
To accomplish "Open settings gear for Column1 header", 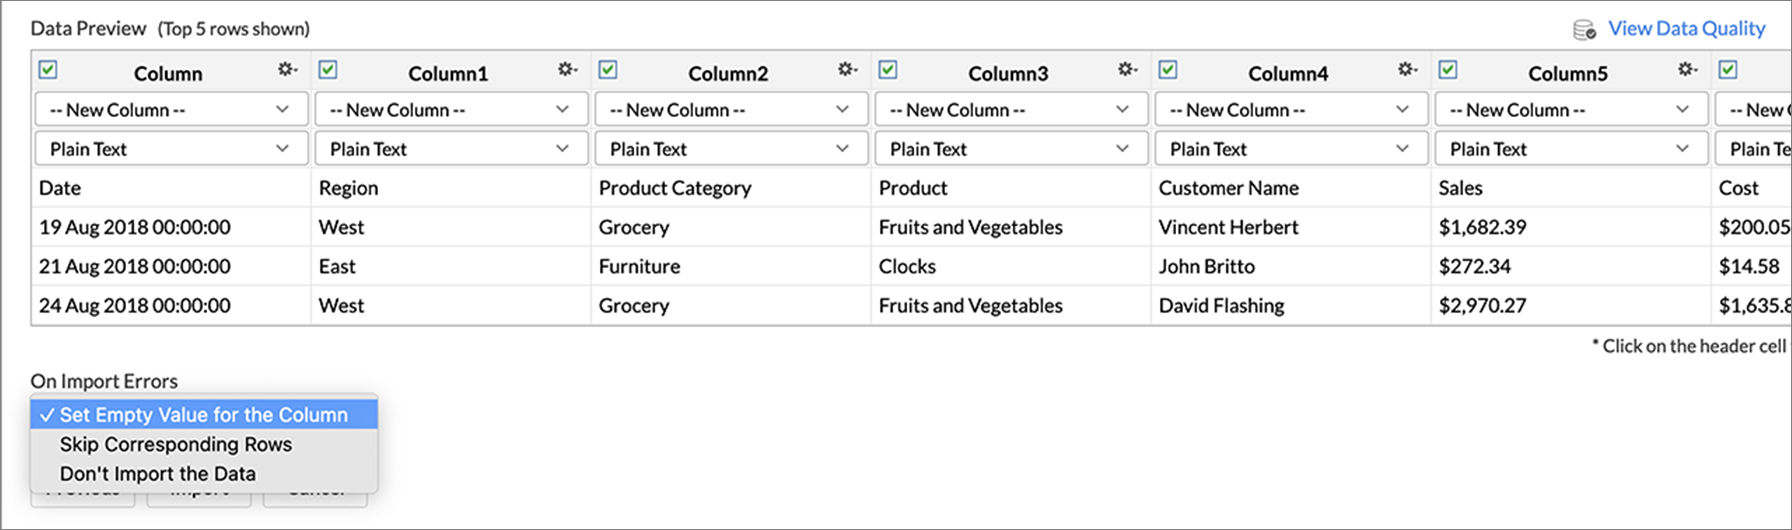I will click(567, 70).
